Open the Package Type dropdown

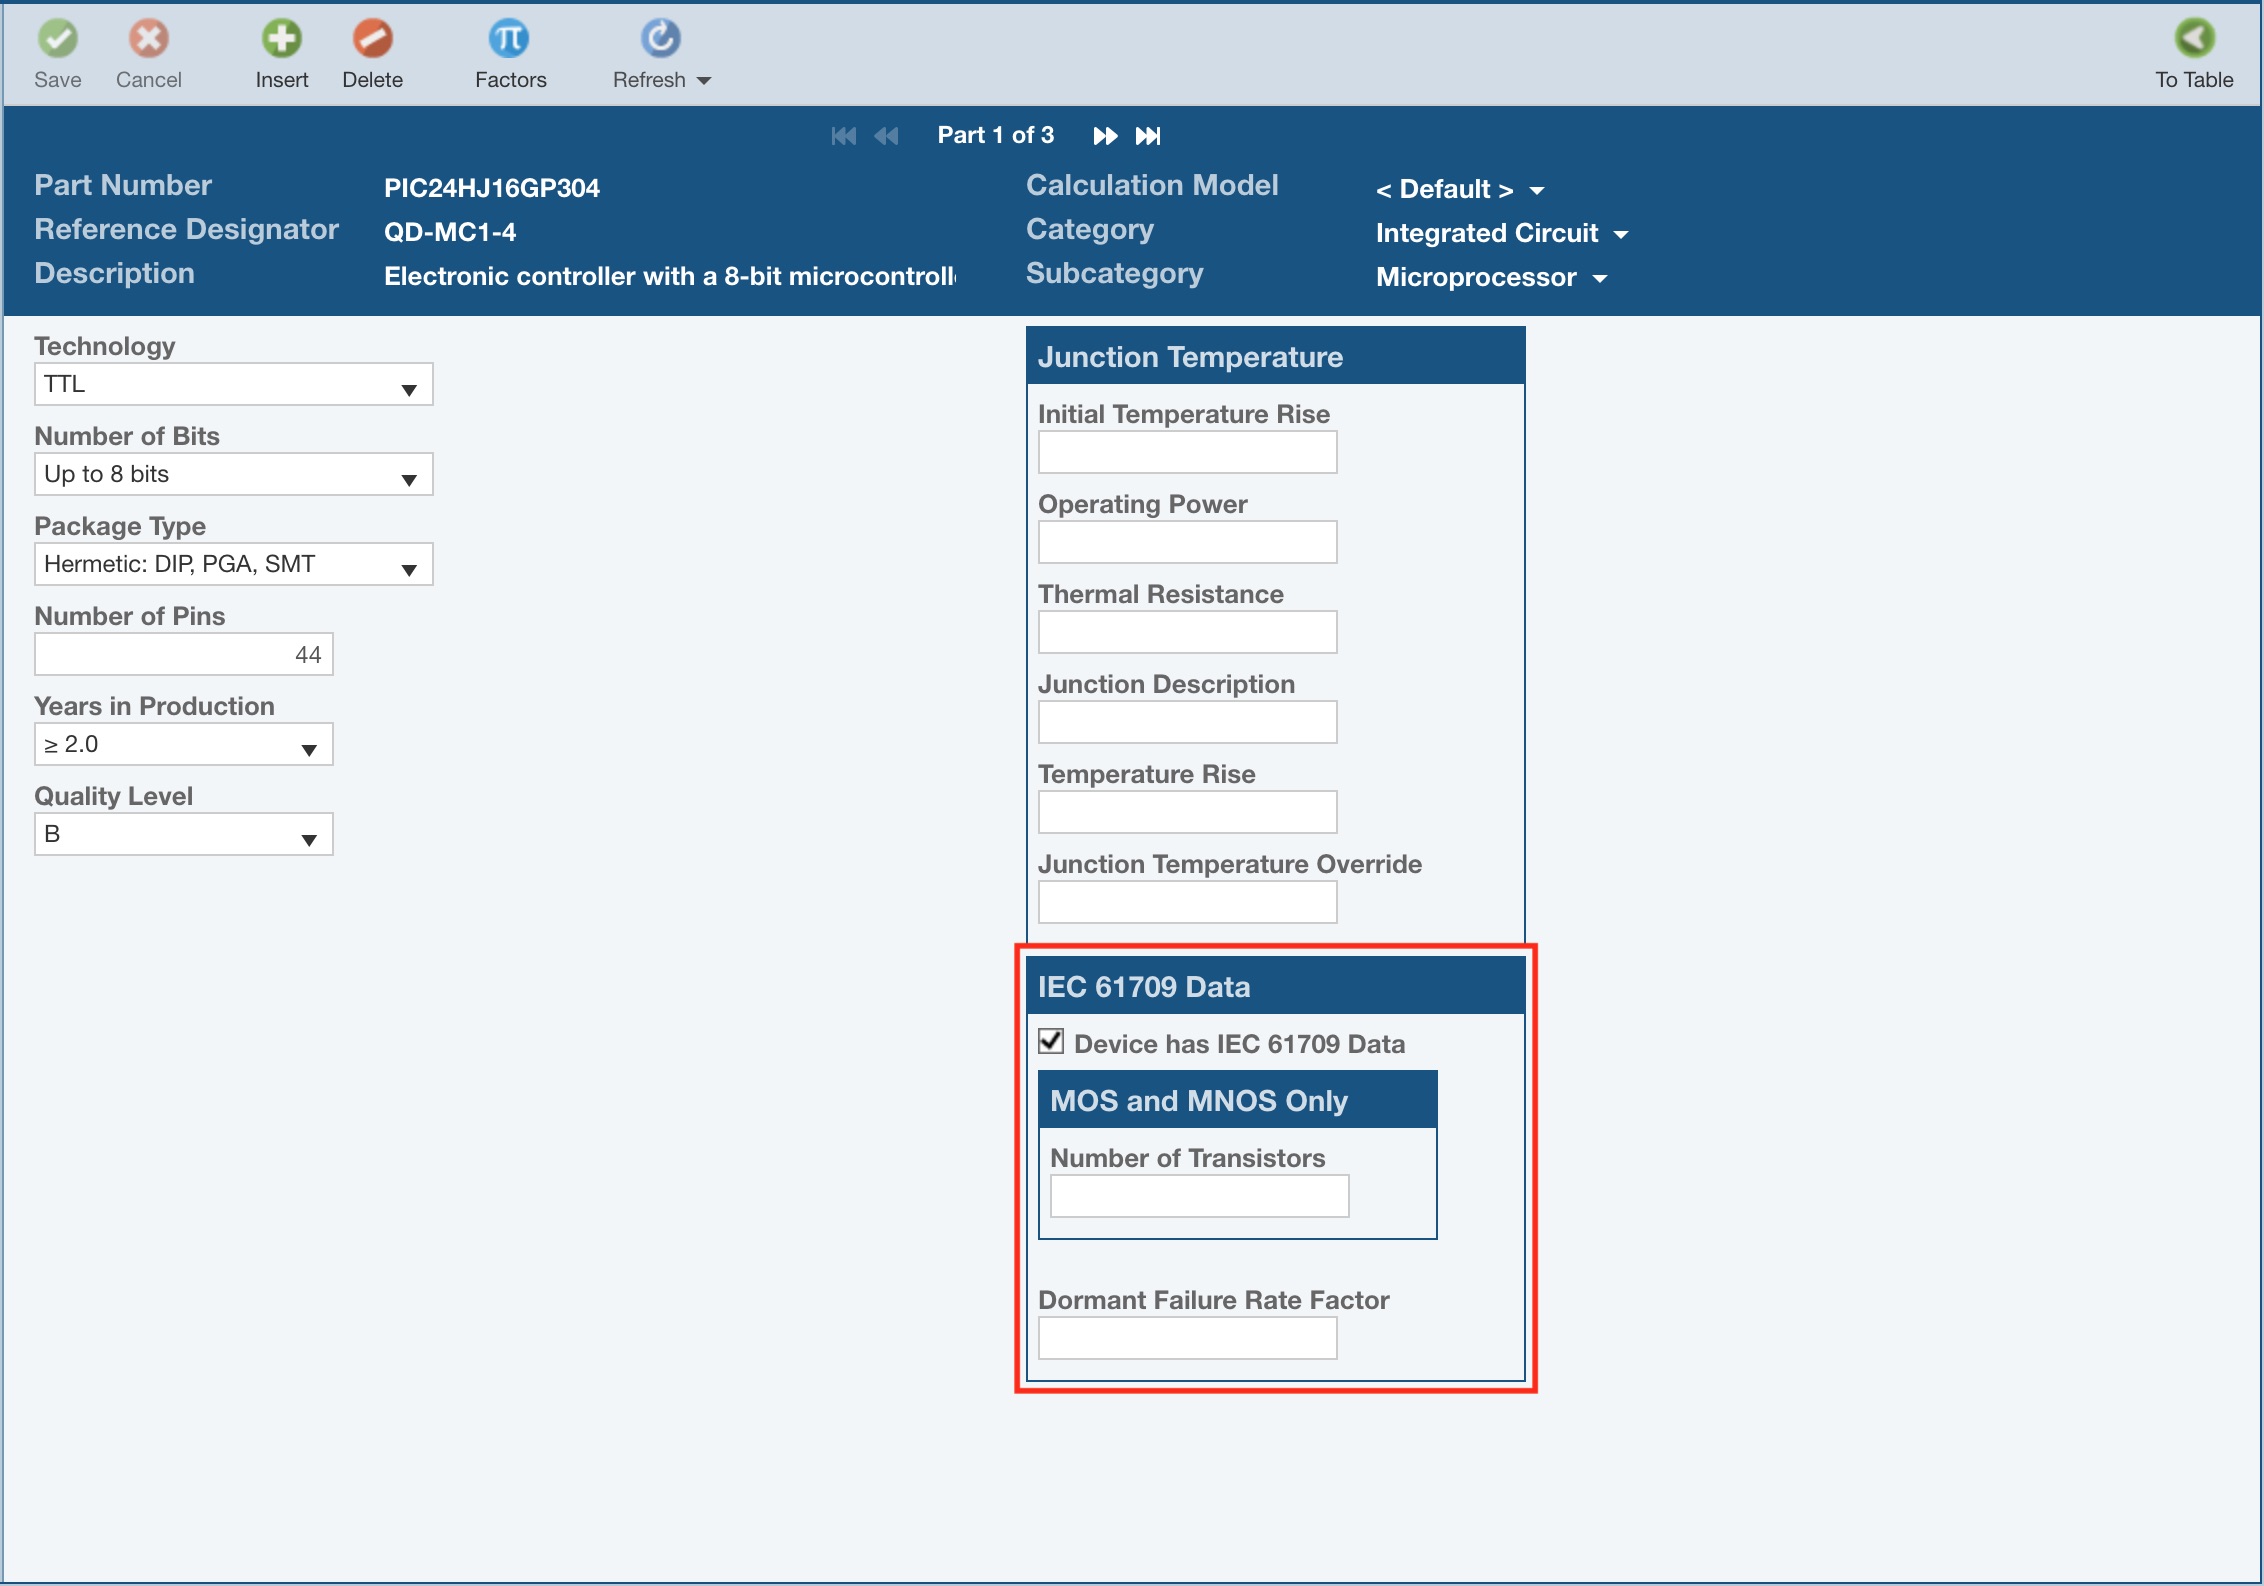coord(233,565)
